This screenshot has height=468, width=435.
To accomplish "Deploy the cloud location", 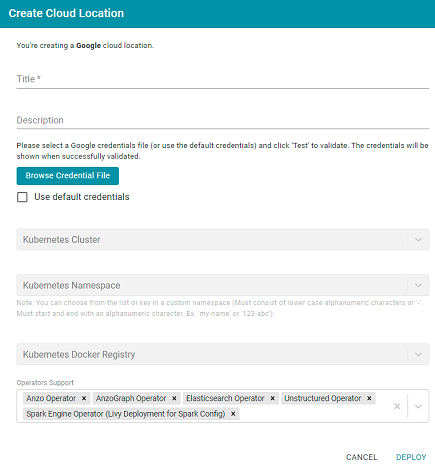I will [x=411, y=457].
